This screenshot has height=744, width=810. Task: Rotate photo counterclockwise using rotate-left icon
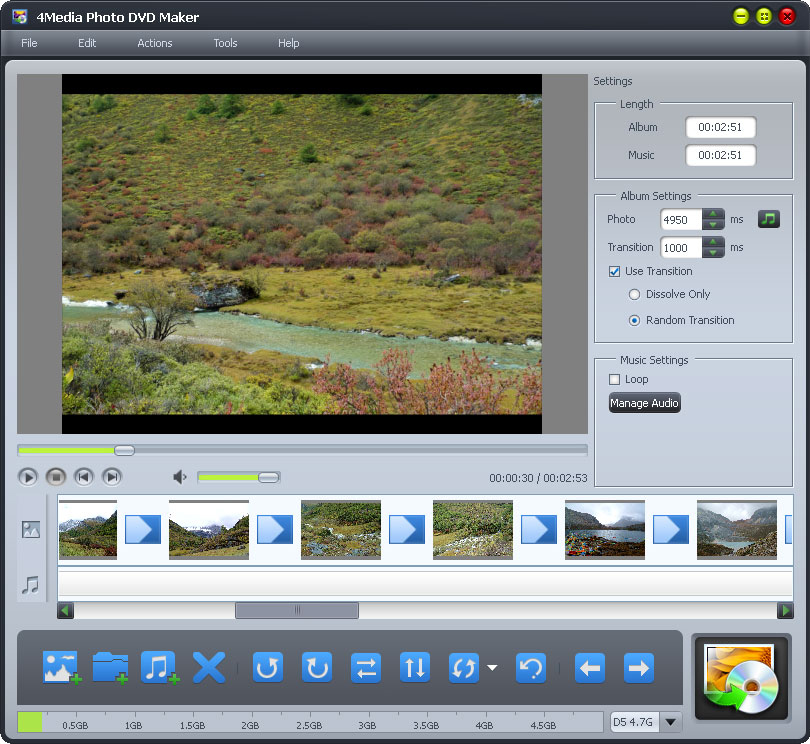click(267, 668)
